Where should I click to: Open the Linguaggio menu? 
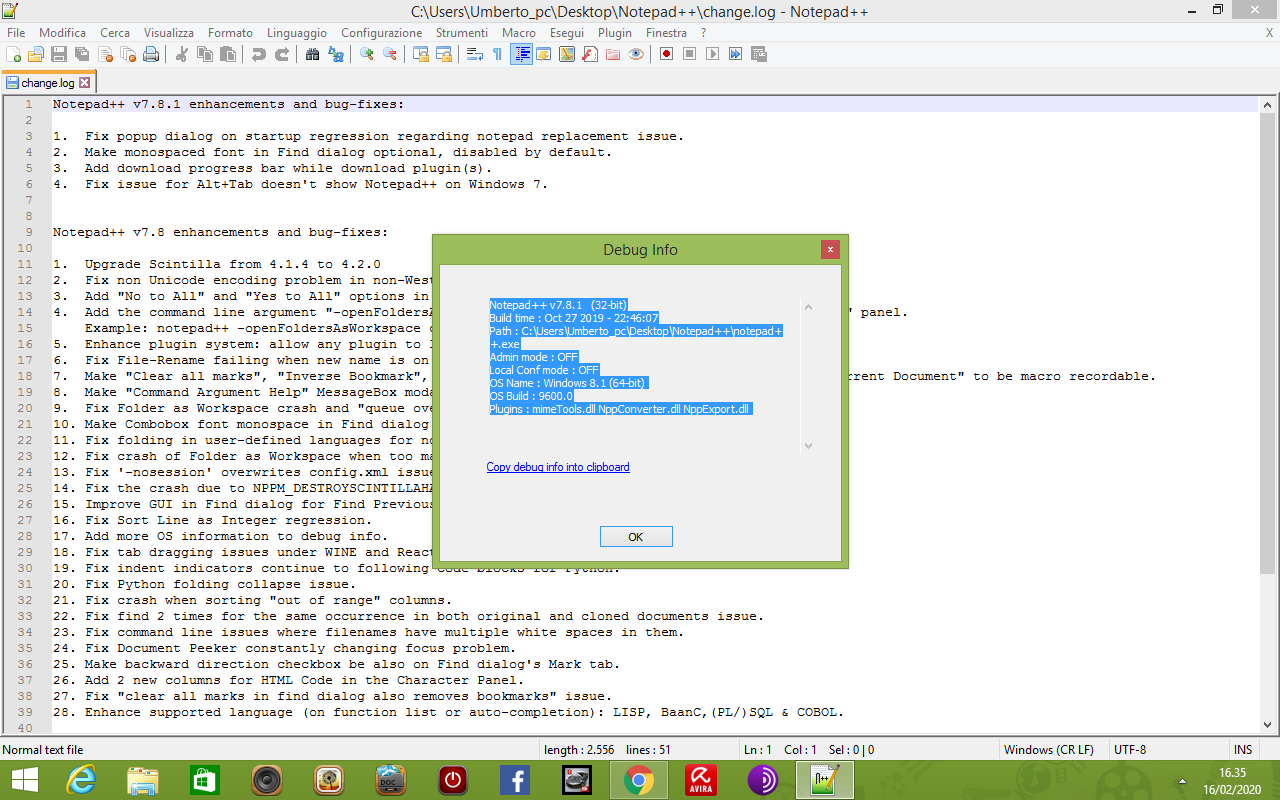pyautogui.click(x=298, y=33)
